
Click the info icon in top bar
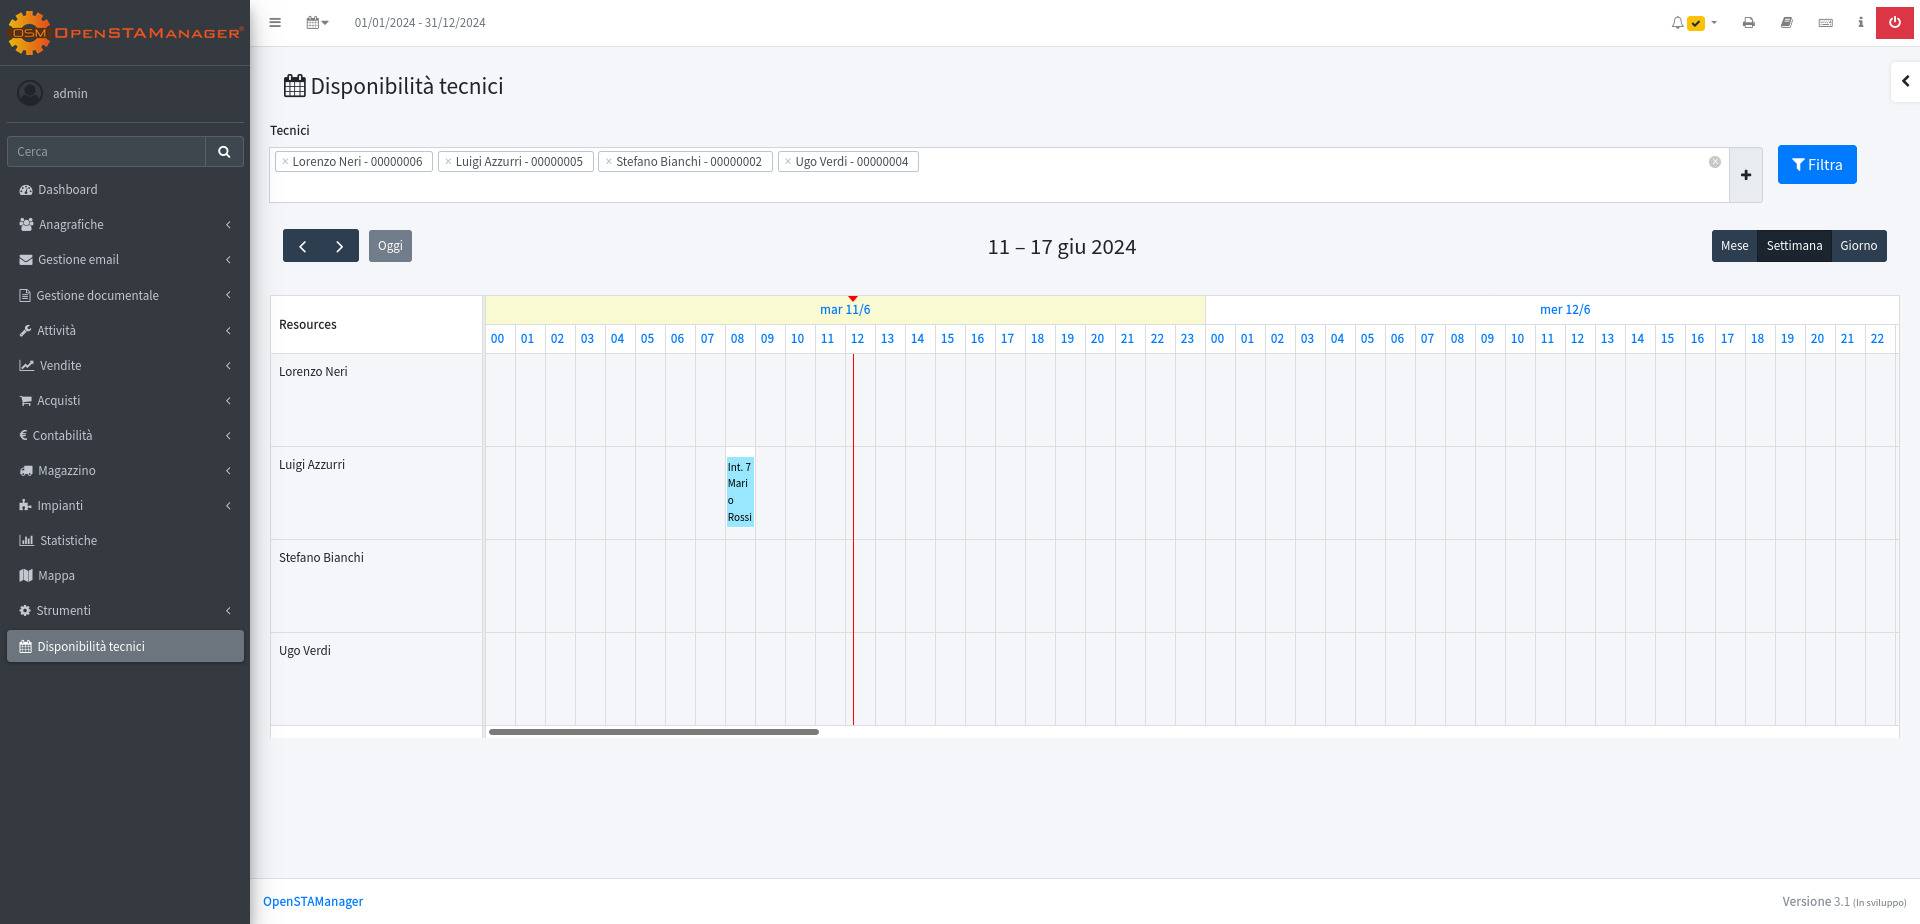click(x=1860, y=23)
